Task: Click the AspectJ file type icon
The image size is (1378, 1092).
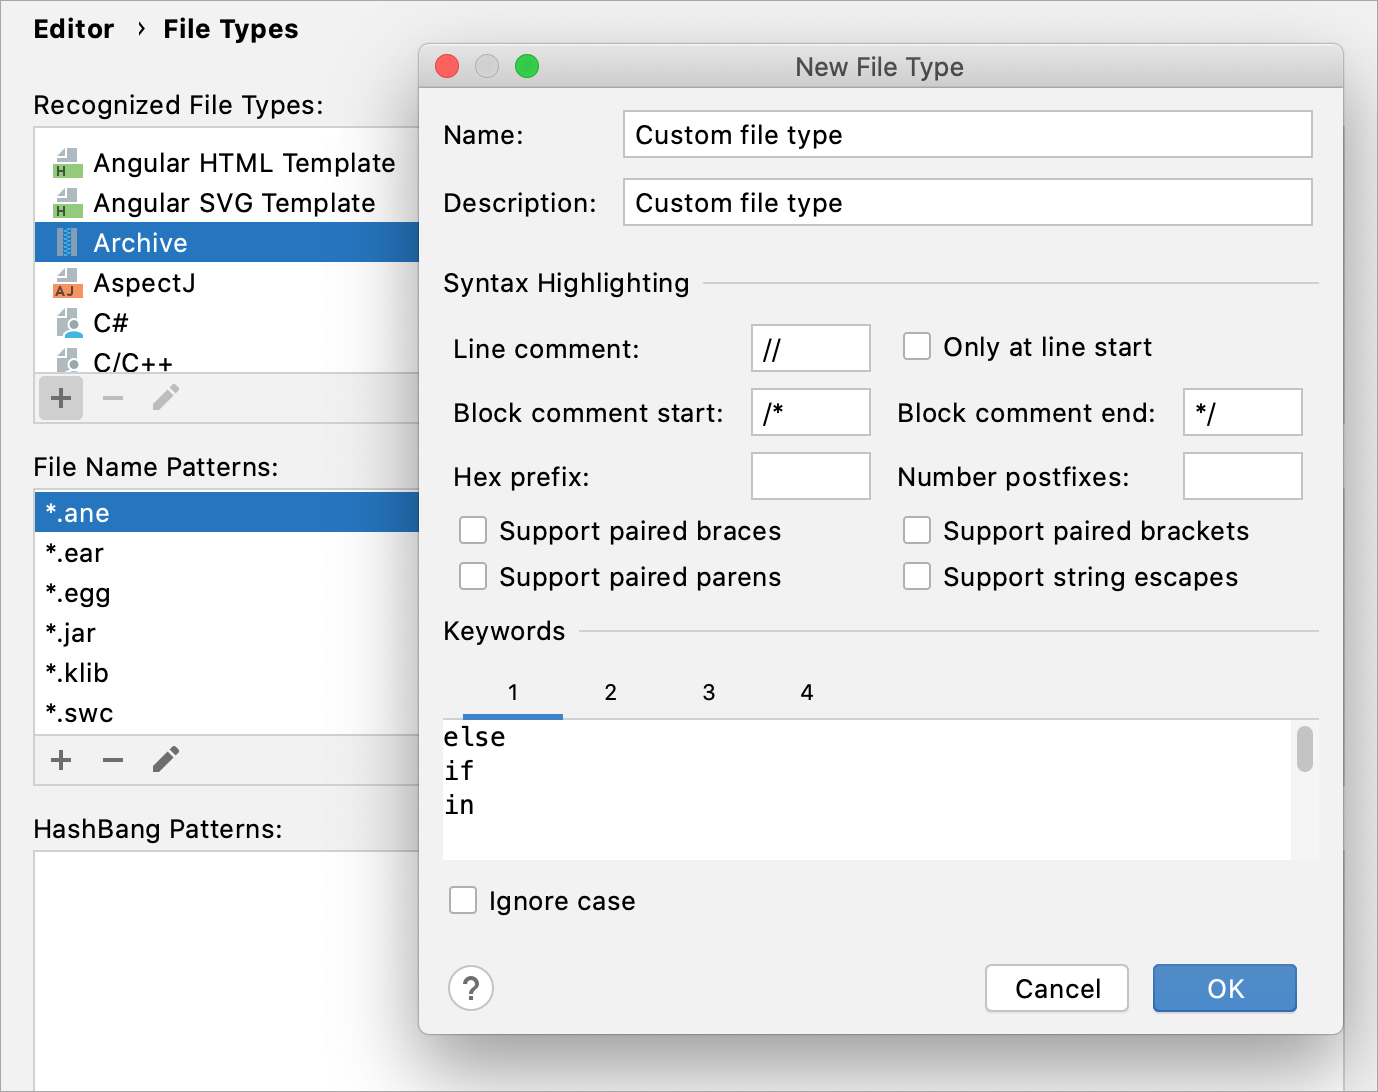Action: tap(67, 283)
